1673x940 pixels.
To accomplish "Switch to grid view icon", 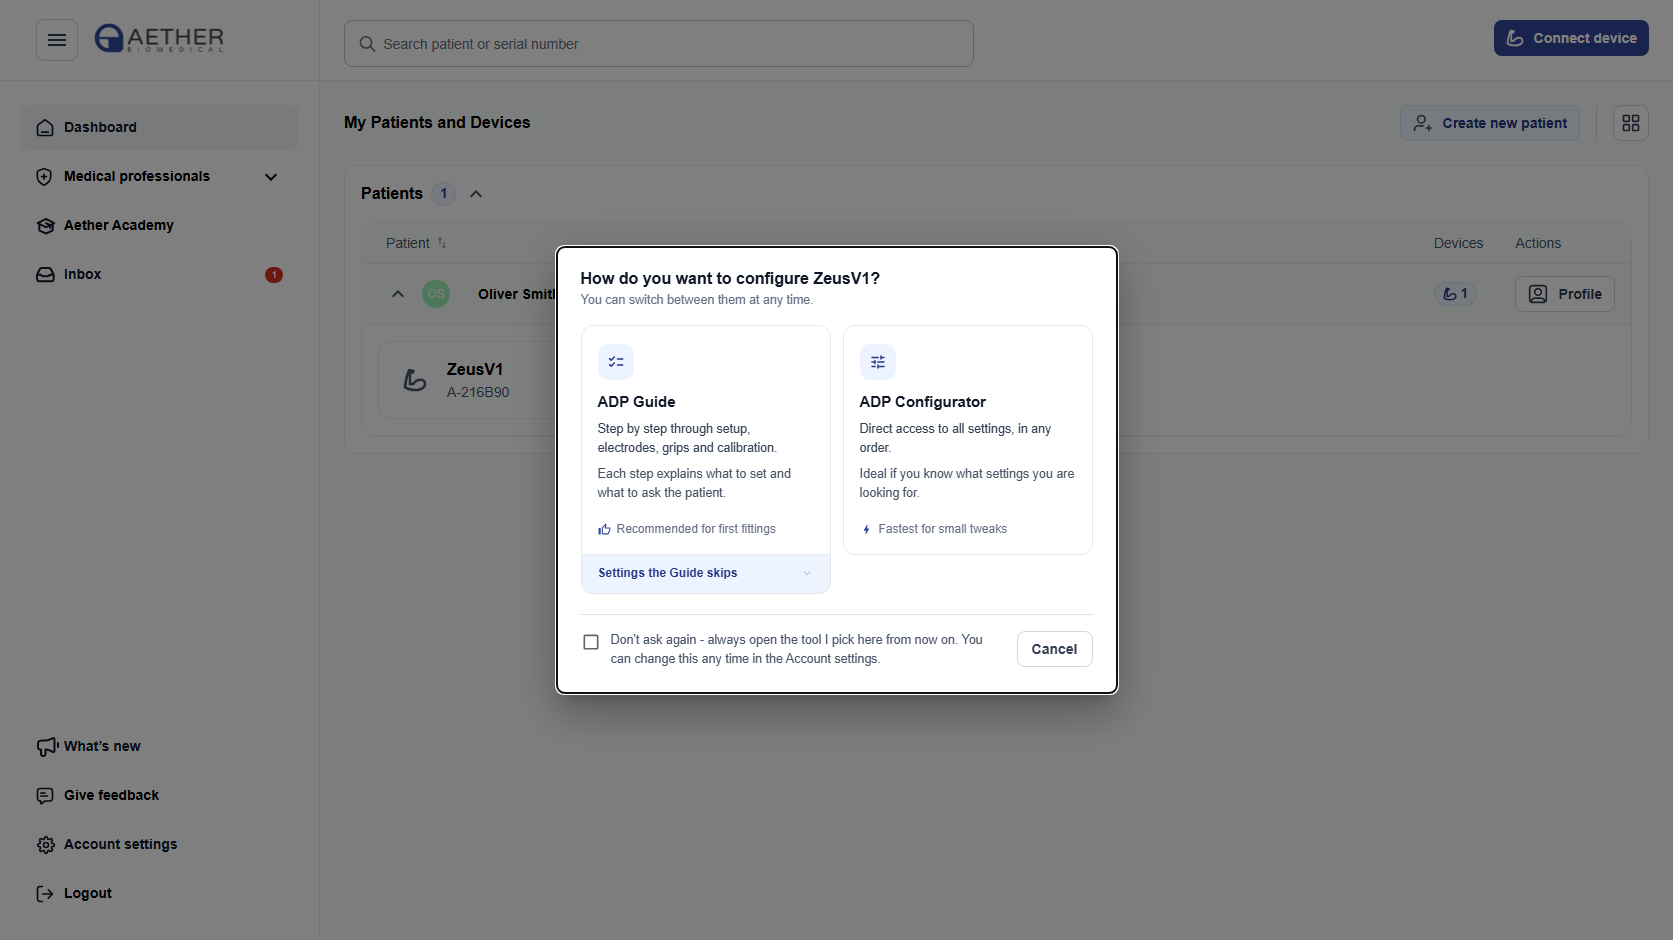I will pyautogui.click(x=1631, y=123).
